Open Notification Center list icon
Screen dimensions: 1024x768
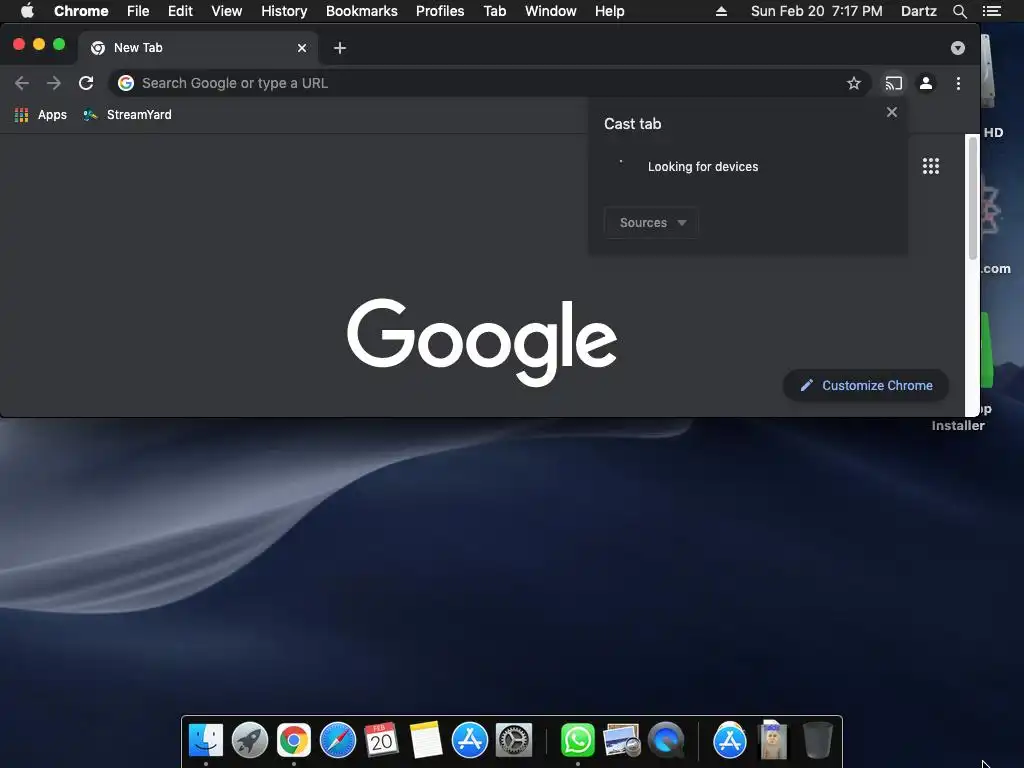coord(991,11)
